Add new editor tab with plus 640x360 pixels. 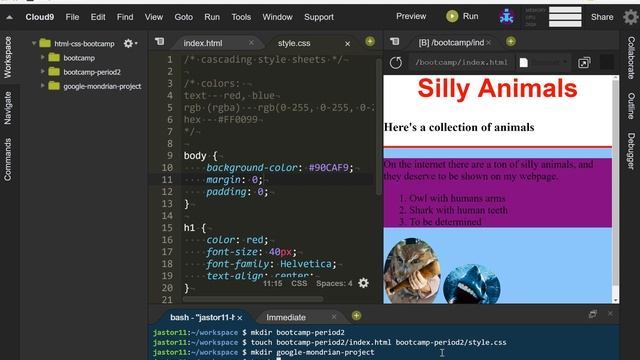click(x=370, y=41)
